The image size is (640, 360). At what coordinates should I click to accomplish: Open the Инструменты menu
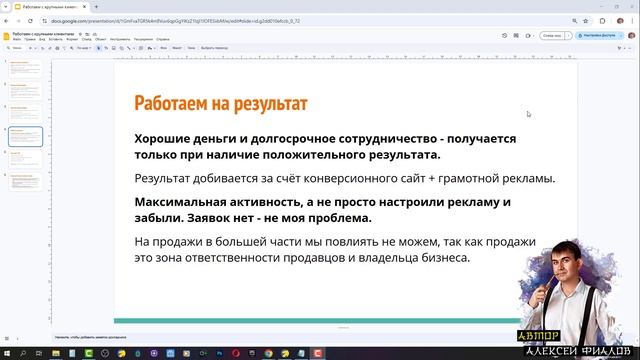click(120, 39)
